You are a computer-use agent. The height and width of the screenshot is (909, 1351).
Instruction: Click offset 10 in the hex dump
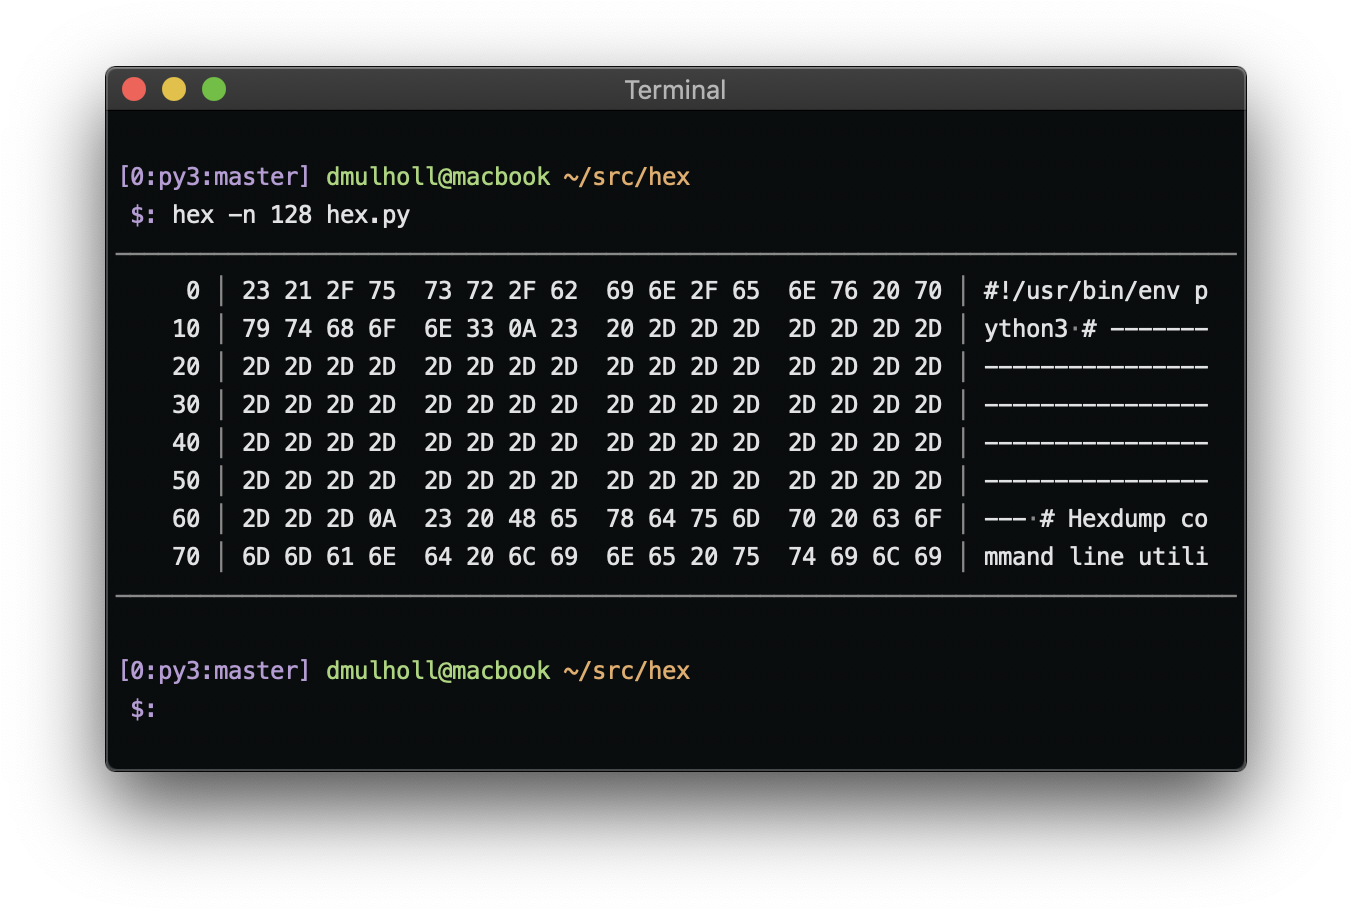(x=186, y=329)
